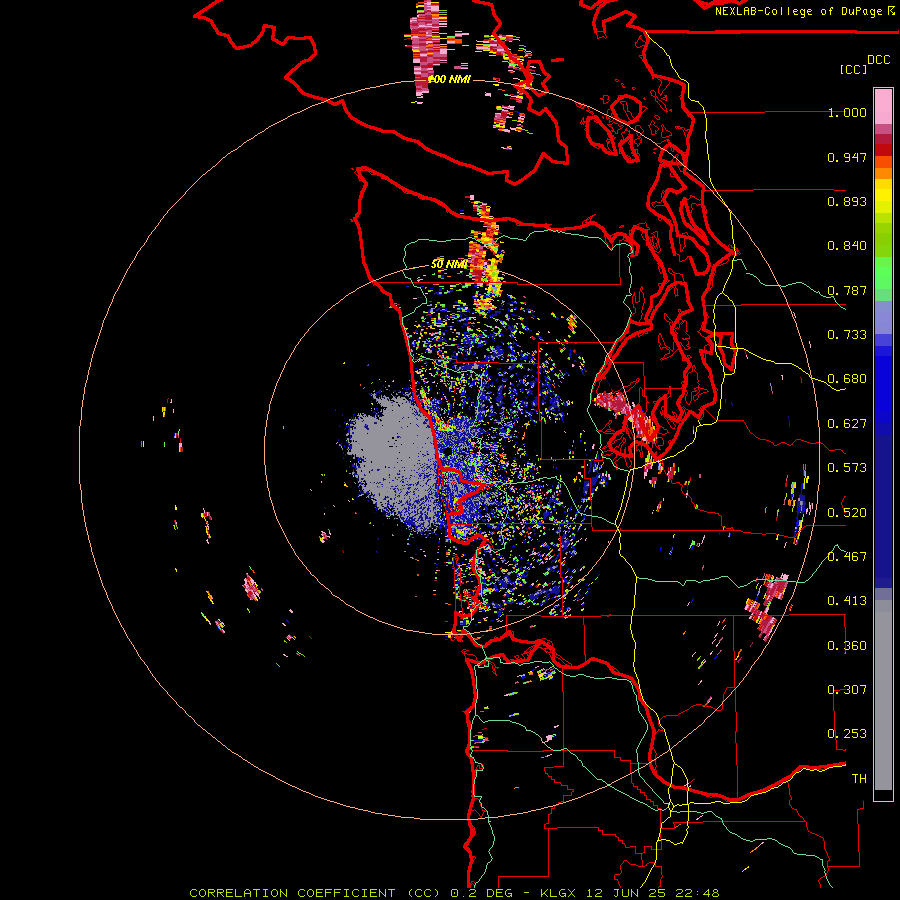Click the 0.787 value on color scale
Image resolution: width=900 pixels, height=900 pixels.
pos(847,290)
